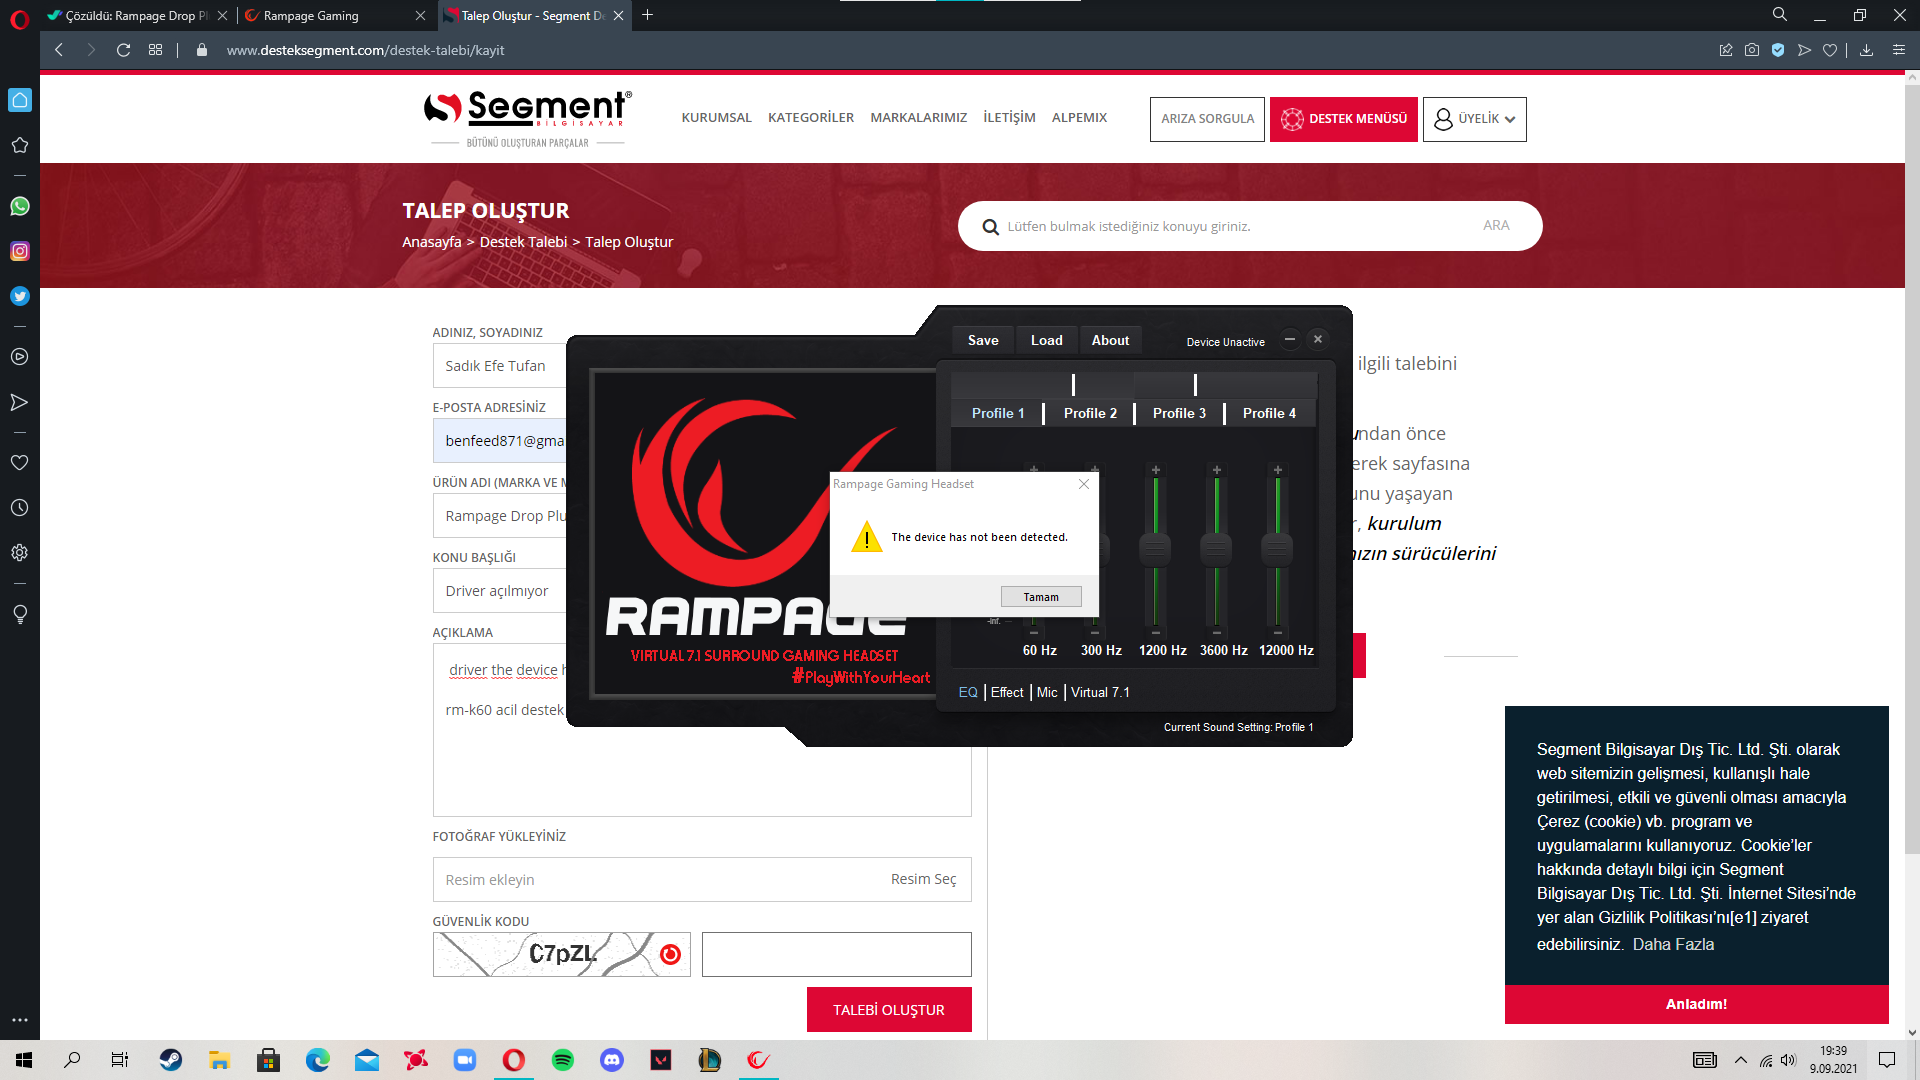Screen dimensions: 1920x1080
Task: Open History clock icon in sidebar
Action: tap(20, 508)
